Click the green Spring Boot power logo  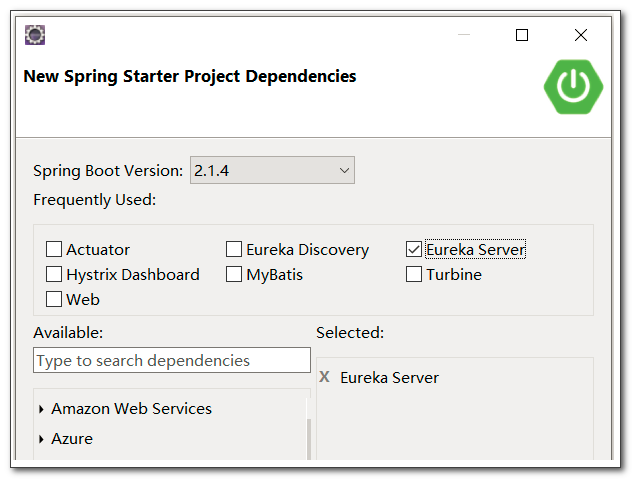[x=573, y=85]
